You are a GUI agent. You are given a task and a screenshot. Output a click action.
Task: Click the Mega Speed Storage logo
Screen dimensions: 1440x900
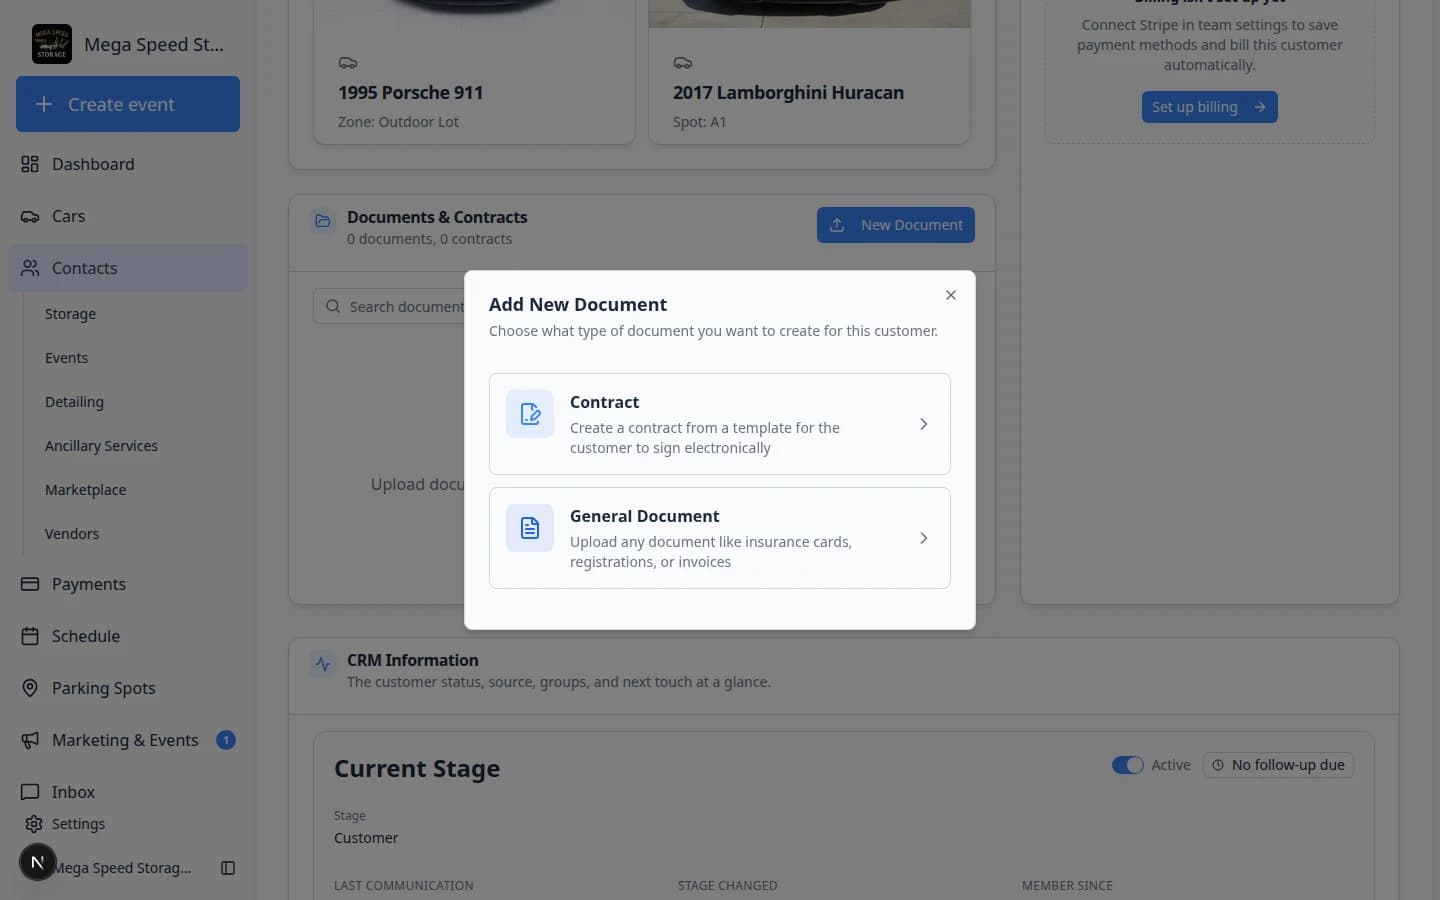point(52,44)
